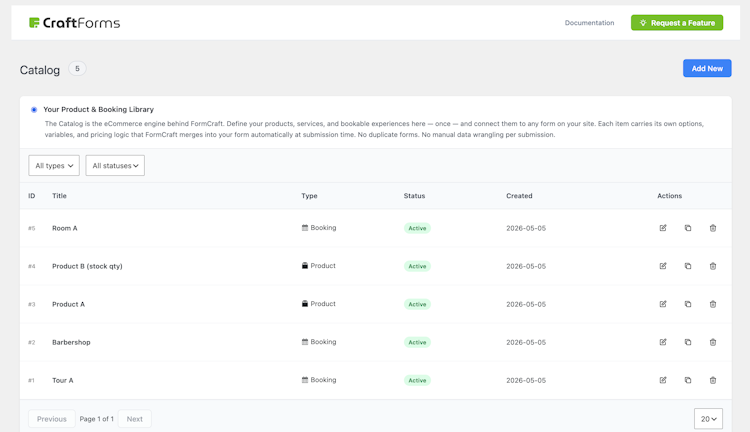
Task: Duplicate Product B (stock qty) item
Action: coord(688,266)
